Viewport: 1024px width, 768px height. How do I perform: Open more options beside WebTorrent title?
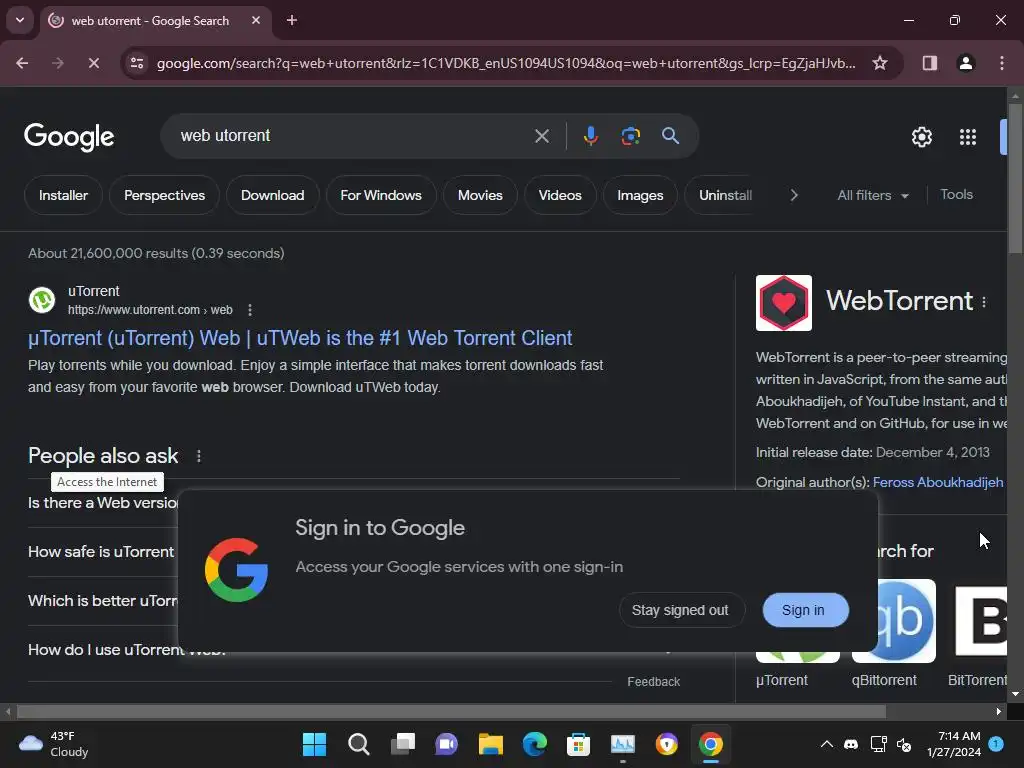point(984,302)
